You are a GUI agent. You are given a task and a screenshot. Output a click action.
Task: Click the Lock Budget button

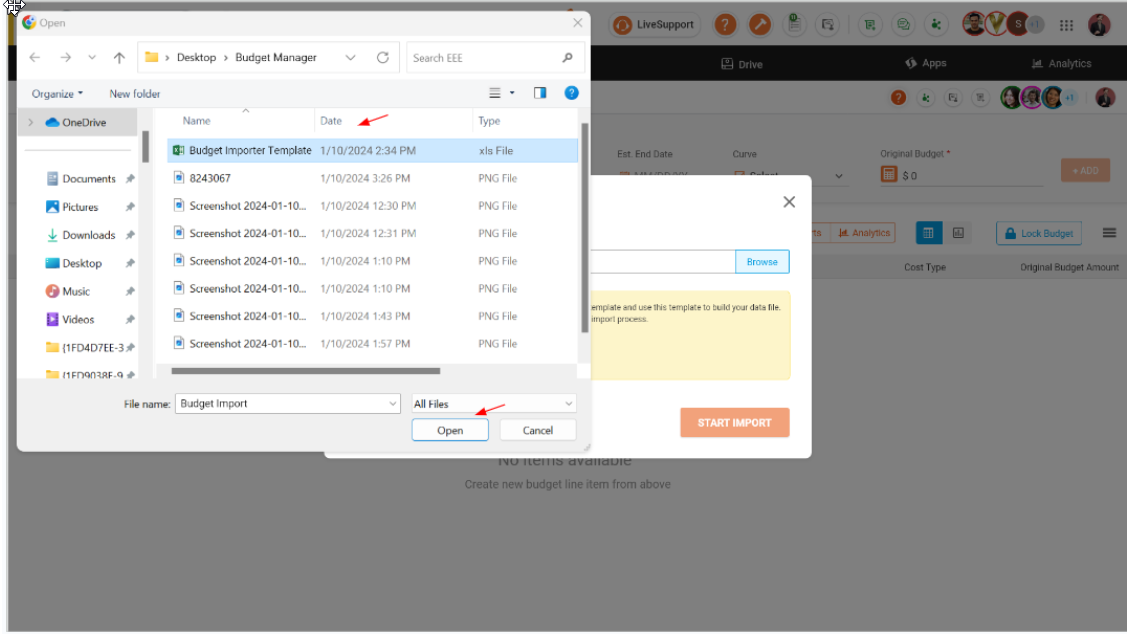pyautogui.click(x=1039, y=233)
